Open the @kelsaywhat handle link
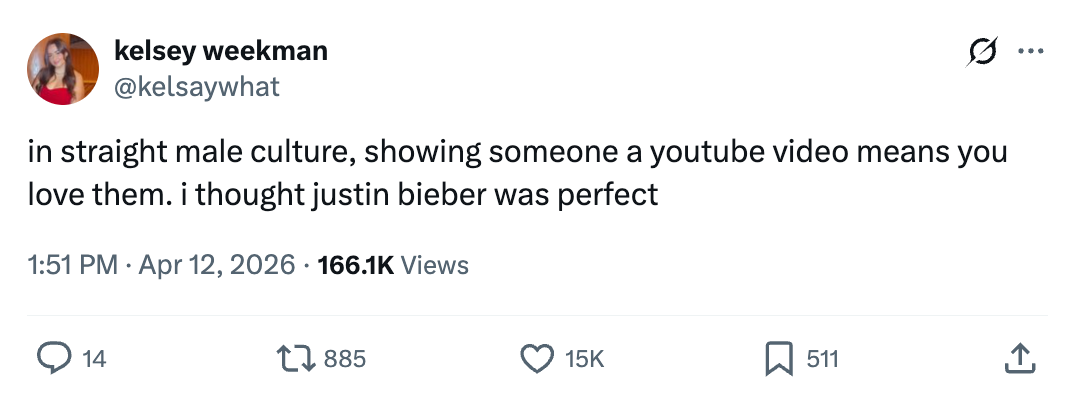Viewport: 1074px width, 402px height. pyautogui.click(x=198, y=87)
